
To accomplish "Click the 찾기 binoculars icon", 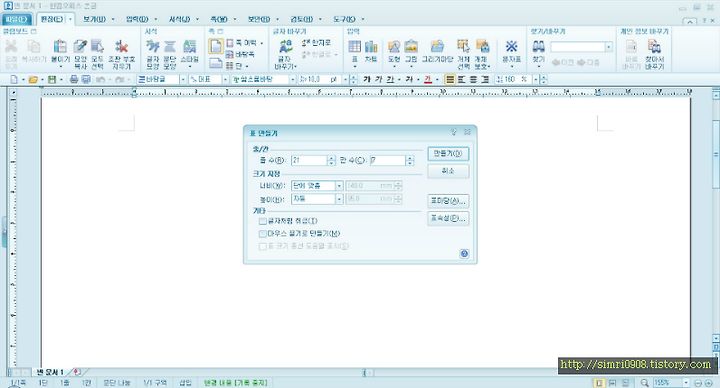I will [x=538, y=46].
